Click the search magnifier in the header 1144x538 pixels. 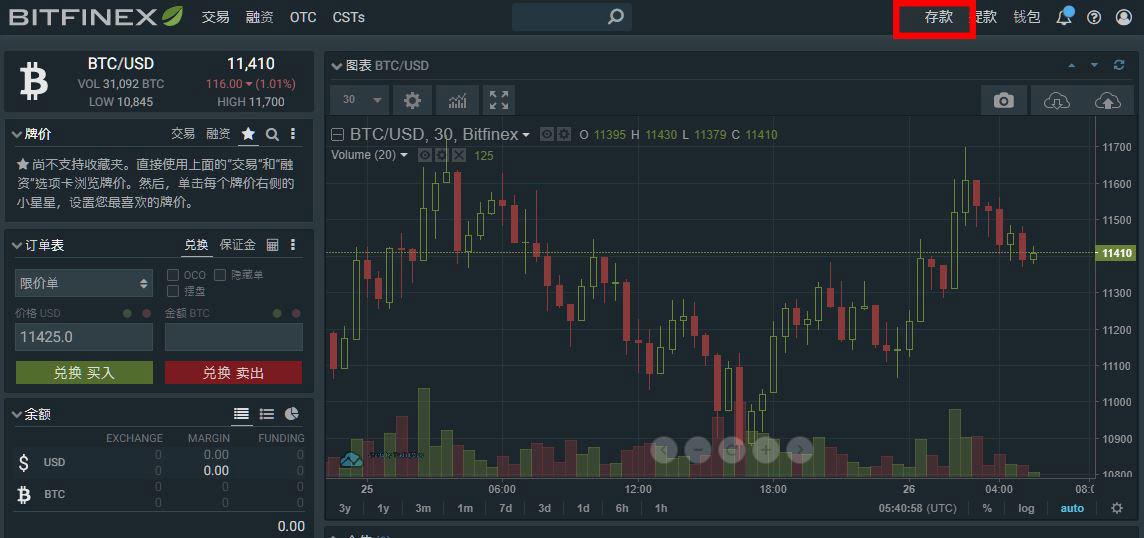(616, 16)
